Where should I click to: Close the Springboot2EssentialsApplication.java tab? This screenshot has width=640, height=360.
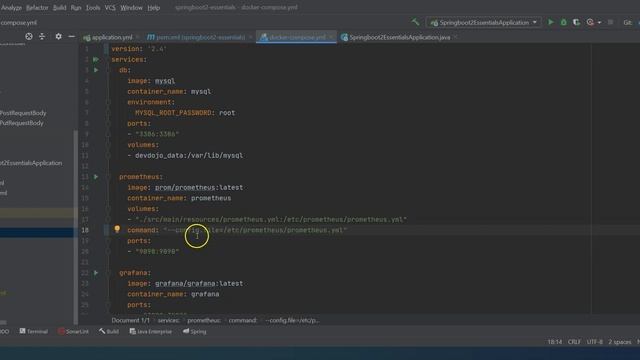(x=456, y=37)
